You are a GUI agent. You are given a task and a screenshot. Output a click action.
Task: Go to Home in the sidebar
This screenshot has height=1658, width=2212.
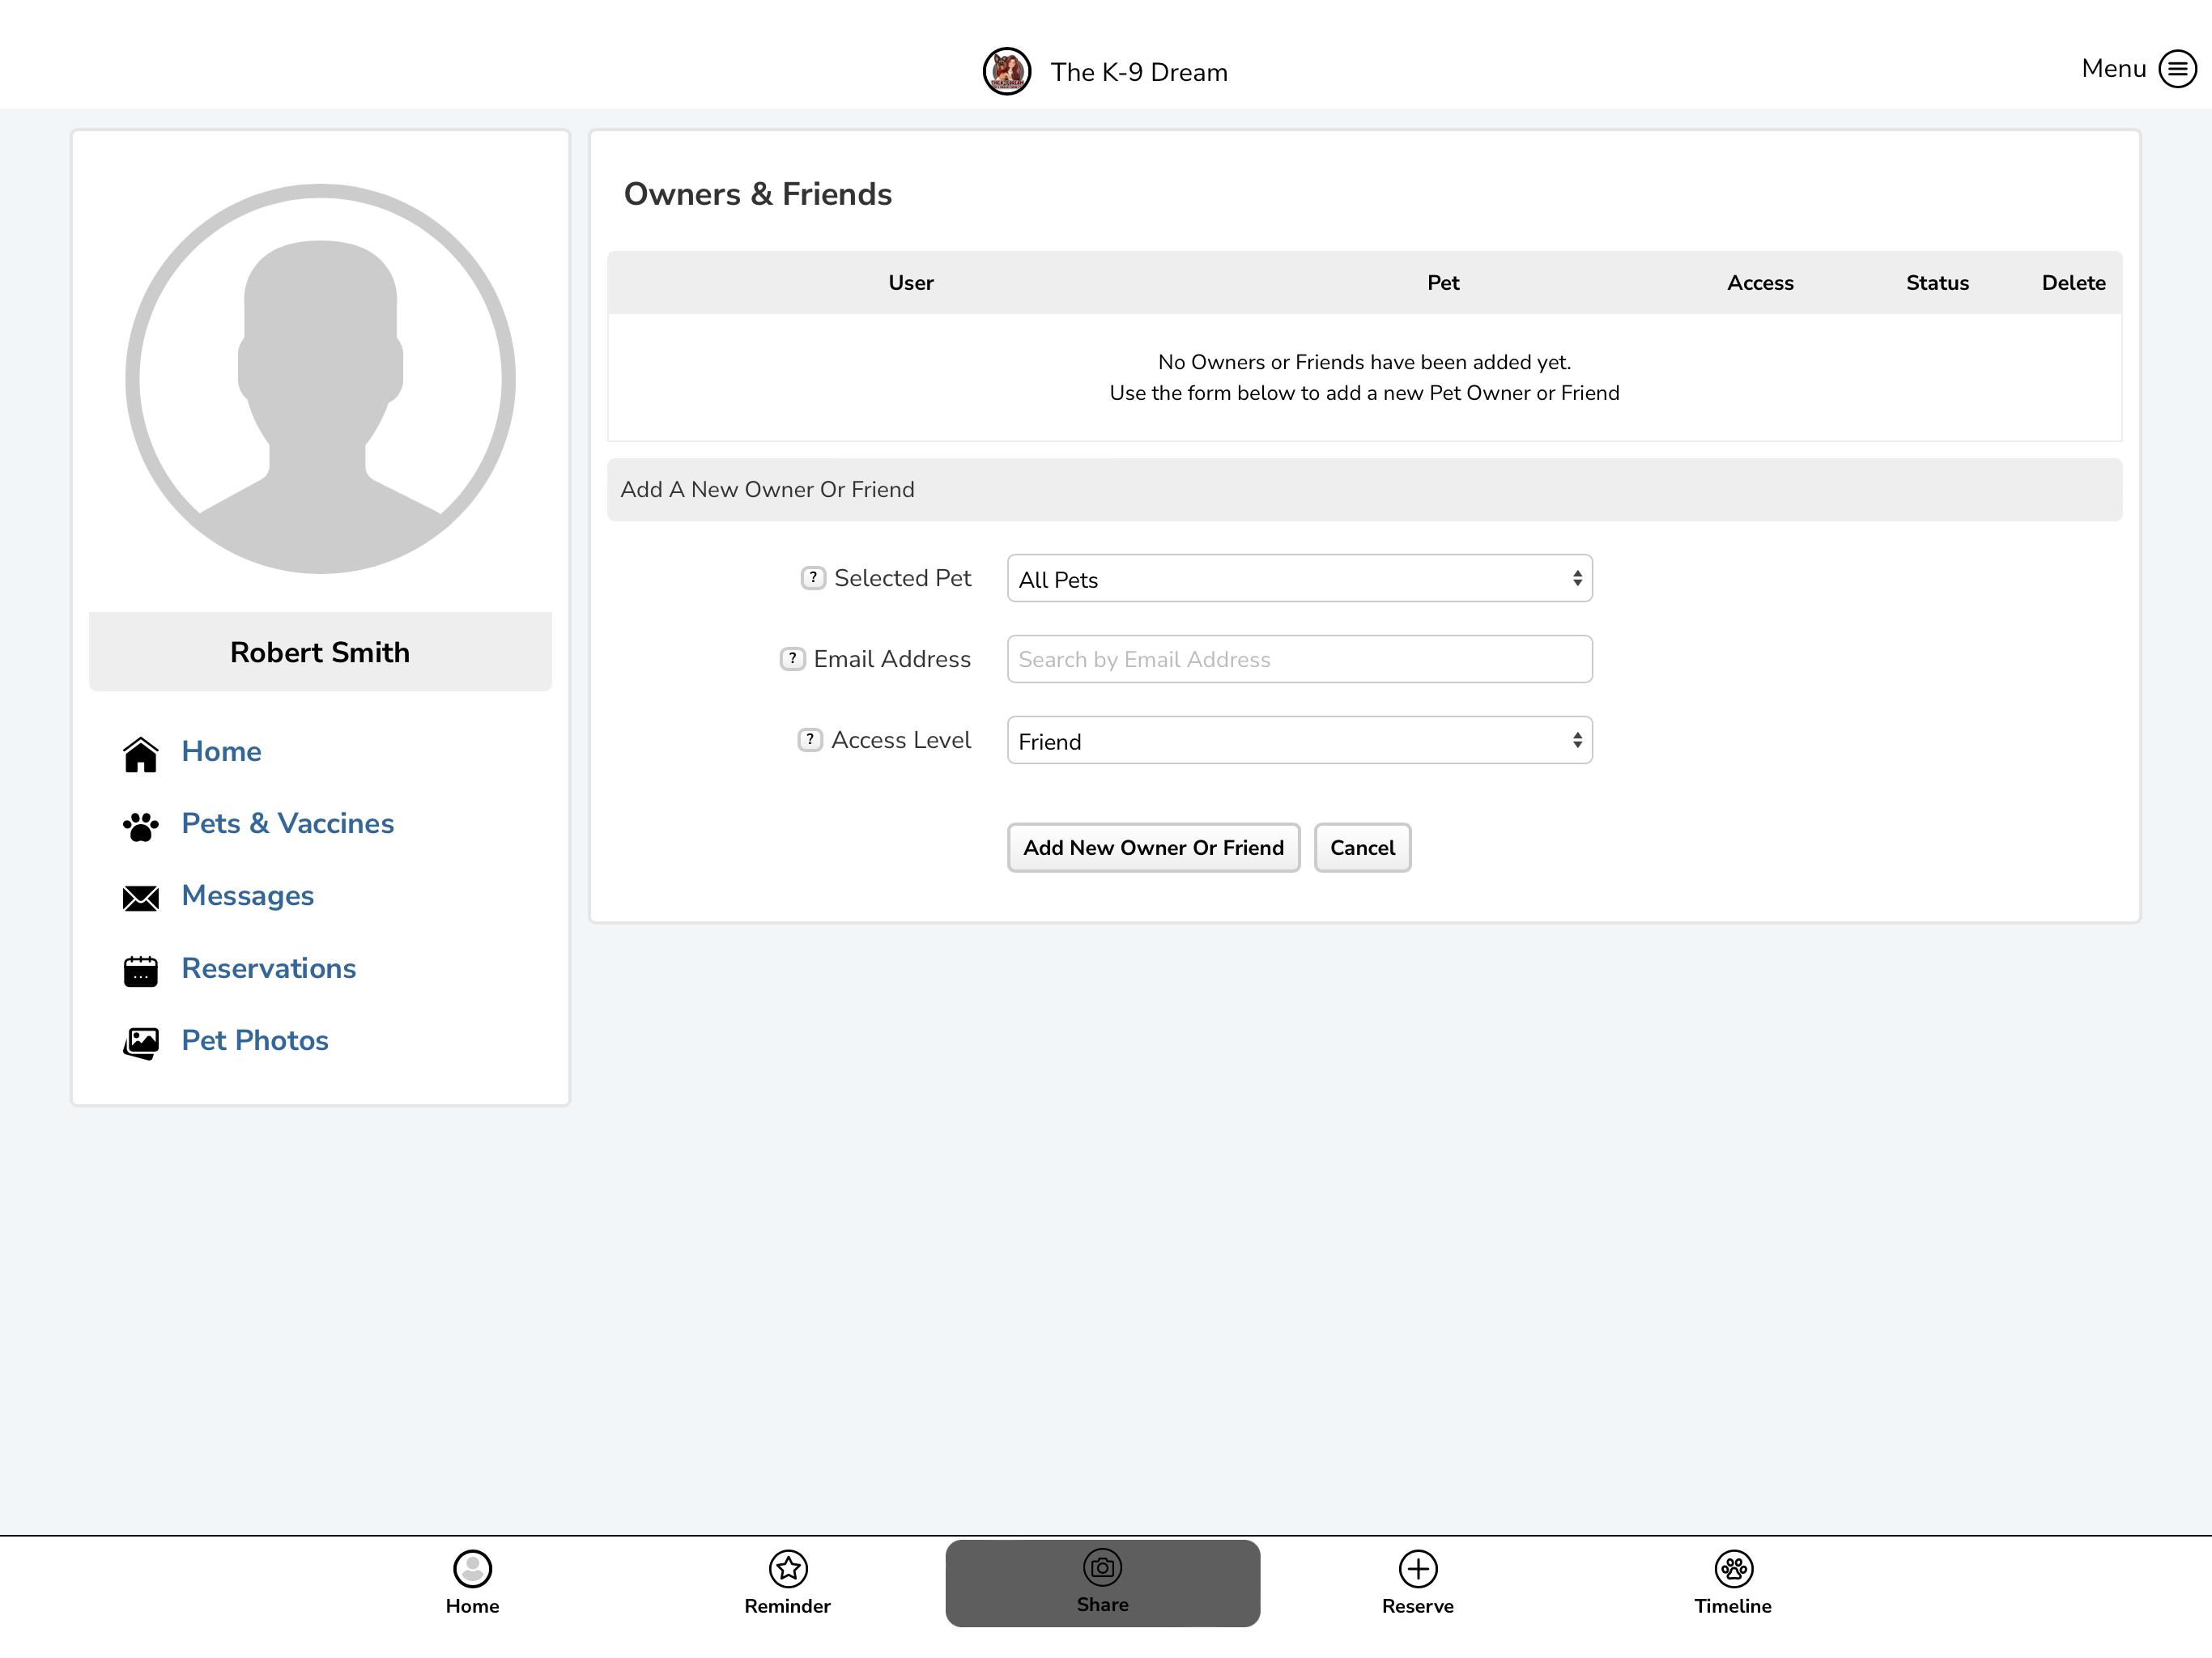(x=221, y=752)
